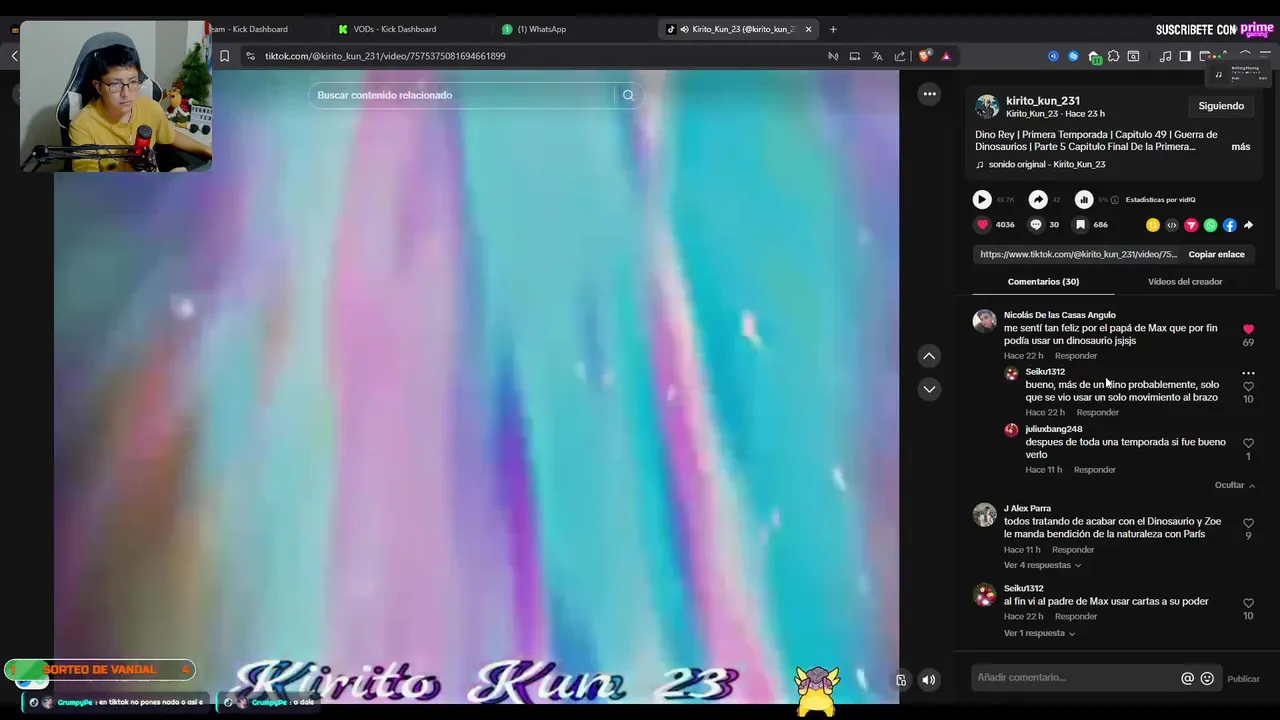Click the search magnifier in Buscar contenido relacionado

click(x=628, y=95)
